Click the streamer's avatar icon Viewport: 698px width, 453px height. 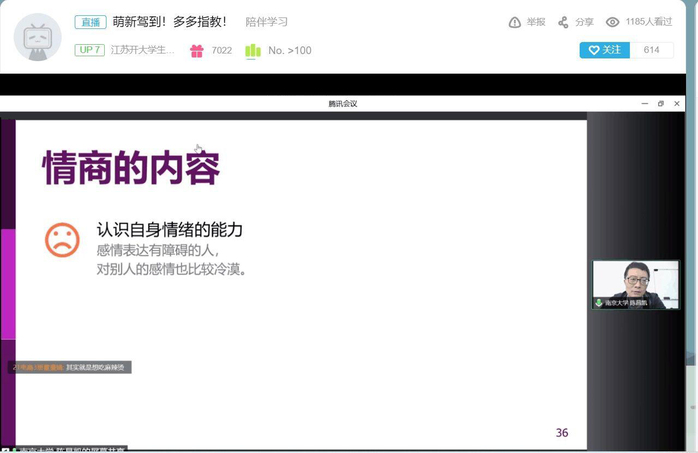tap(37, 37)
